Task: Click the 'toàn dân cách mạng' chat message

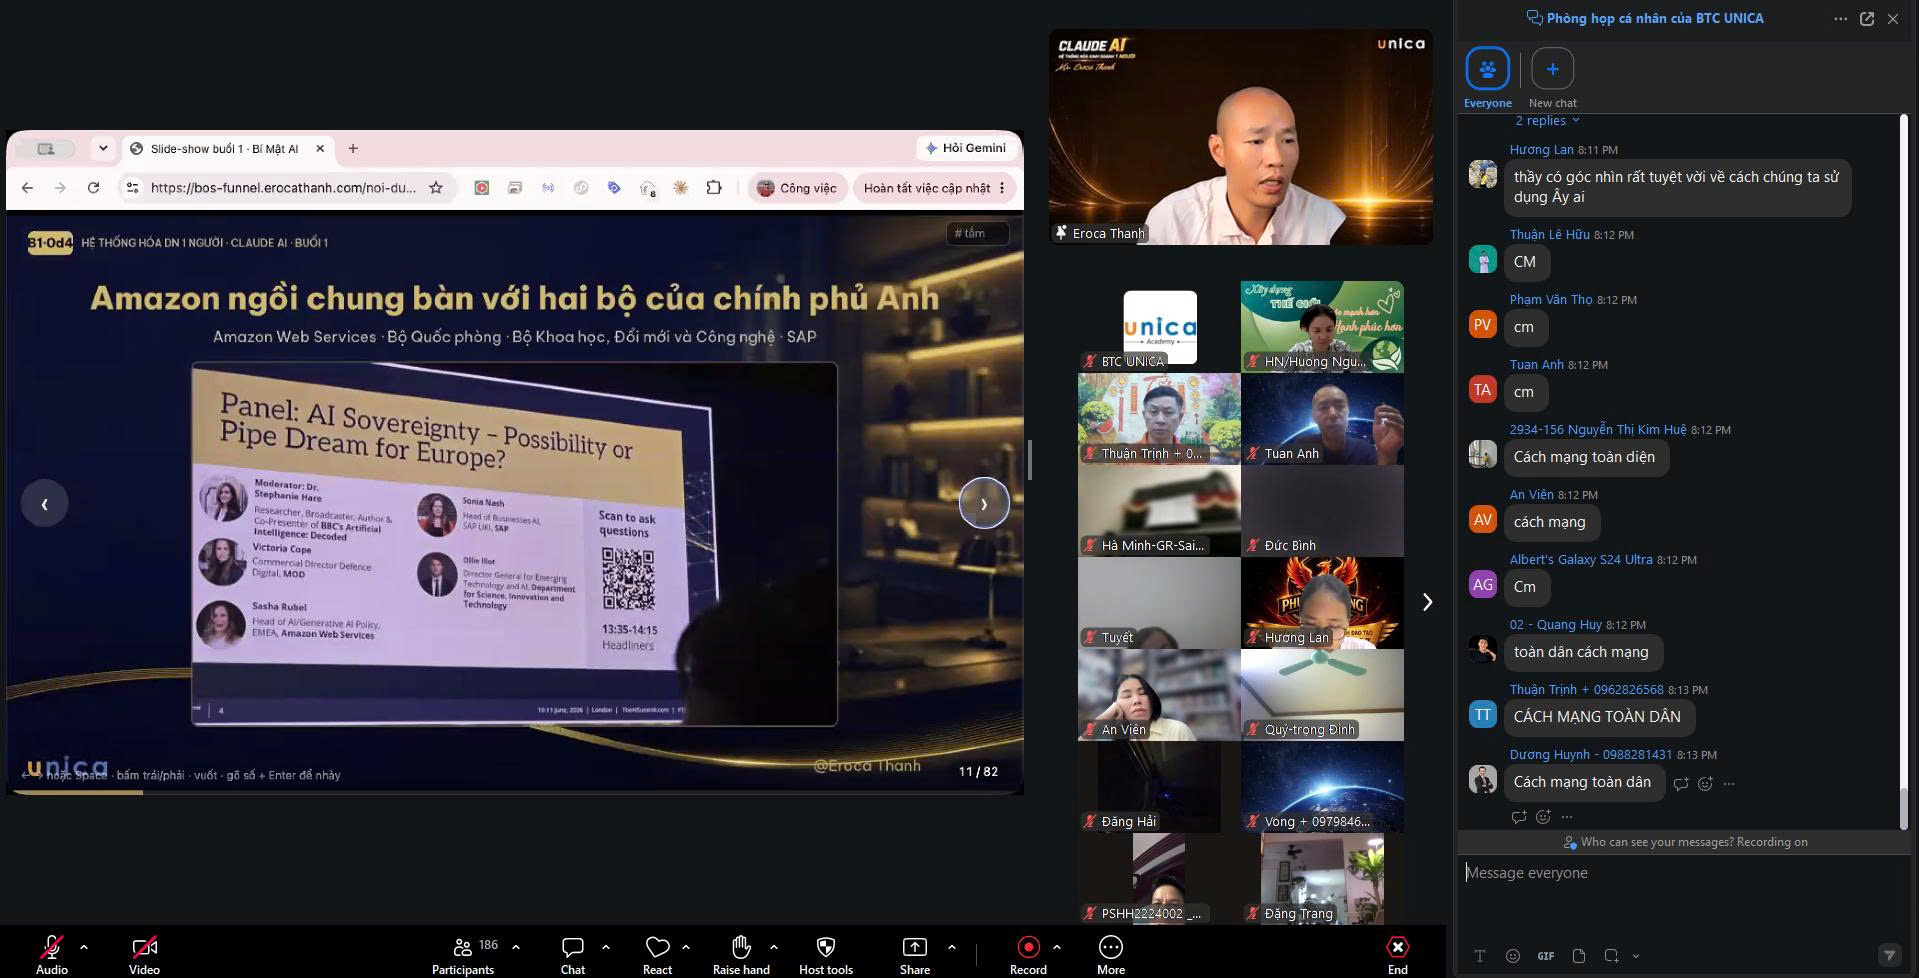Action: point(1581,652)
